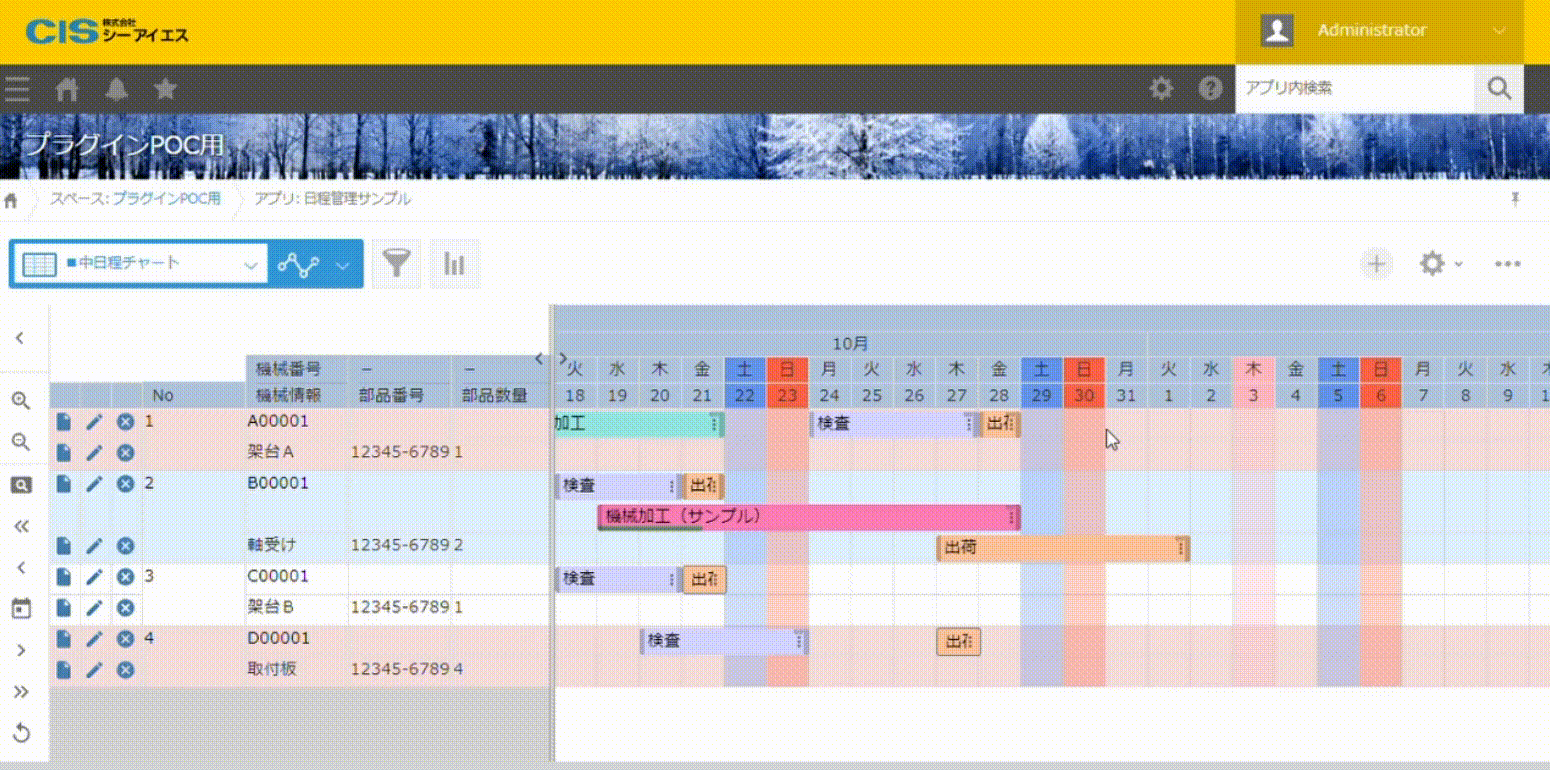The image size is (1550, 770).
Task: Open the three-dots options menu
Action: click(x=1507, y=264)
